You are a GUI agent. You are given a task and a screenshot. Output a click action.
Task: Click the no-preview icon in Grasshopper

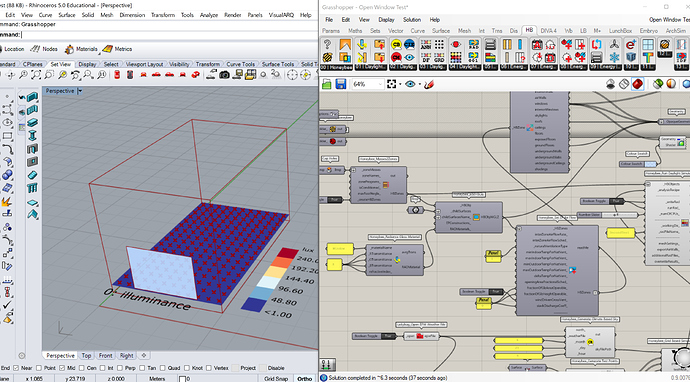610,84
